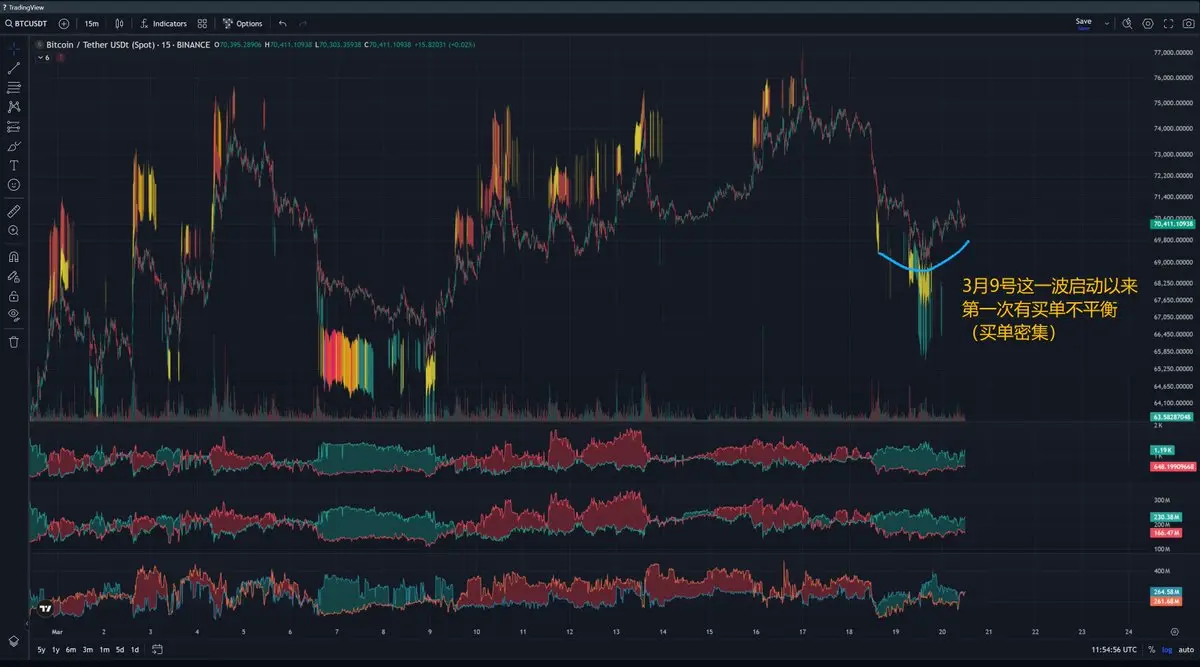This screenshot has height=667, width=1200.
Task: Toggle stay in drawing mode
Action: point(14,276)
